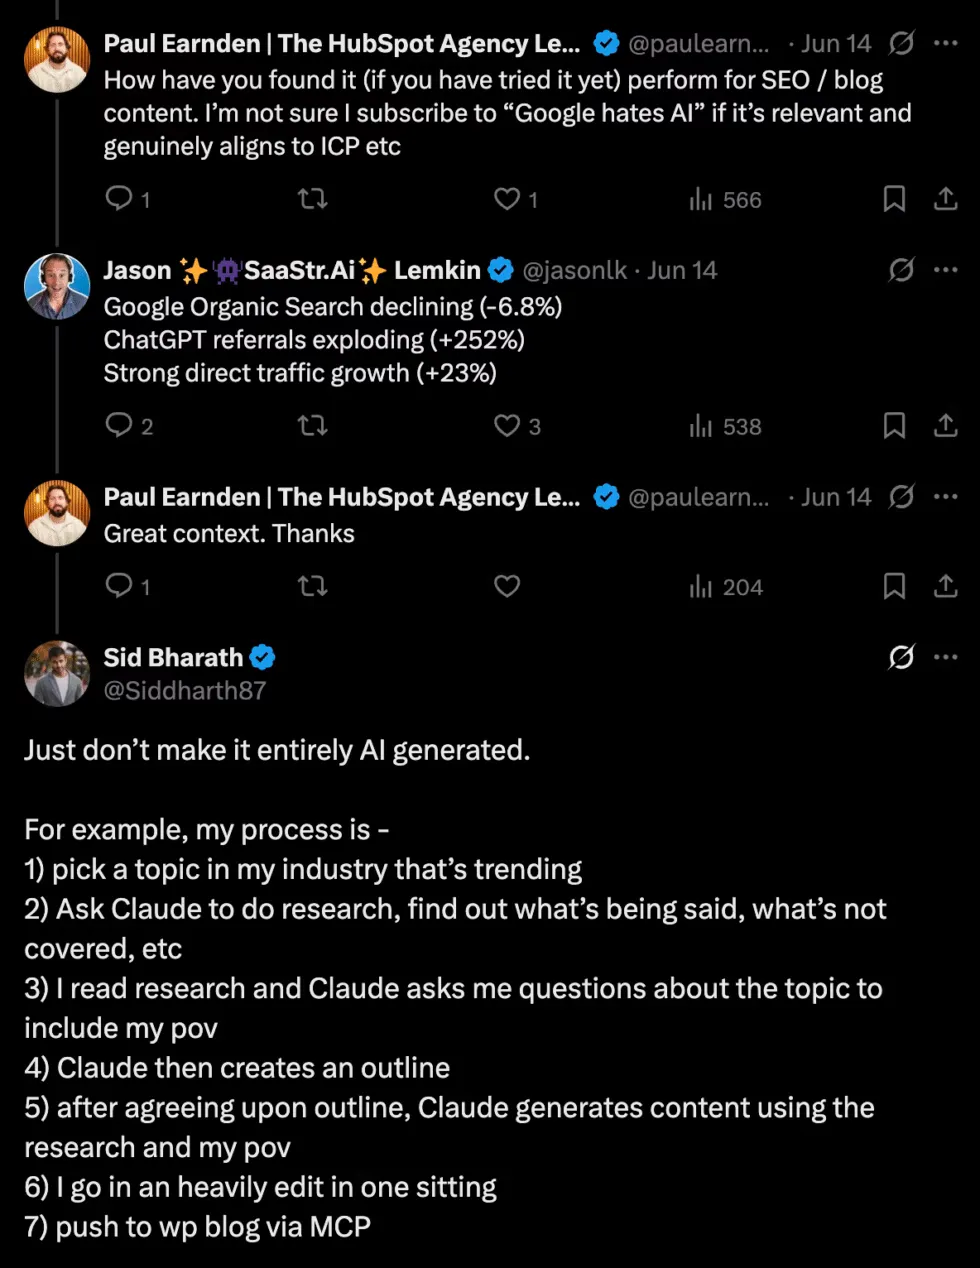Open more options on Jason Lemkin's tweet
Viewport: 980px width, 1268px height.
945,270
